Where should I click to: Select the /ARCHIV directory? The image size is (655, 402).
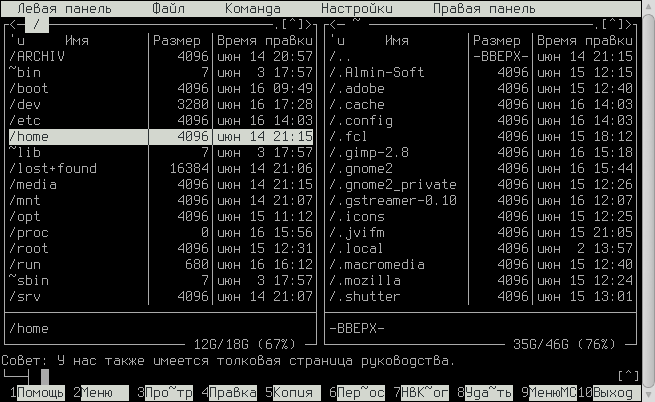(161, 56)
